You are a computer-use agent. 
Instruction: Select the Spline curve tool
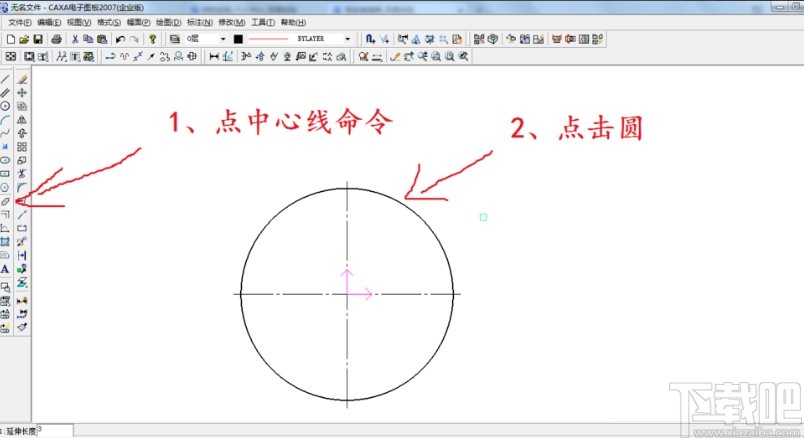tap(5, 133)
